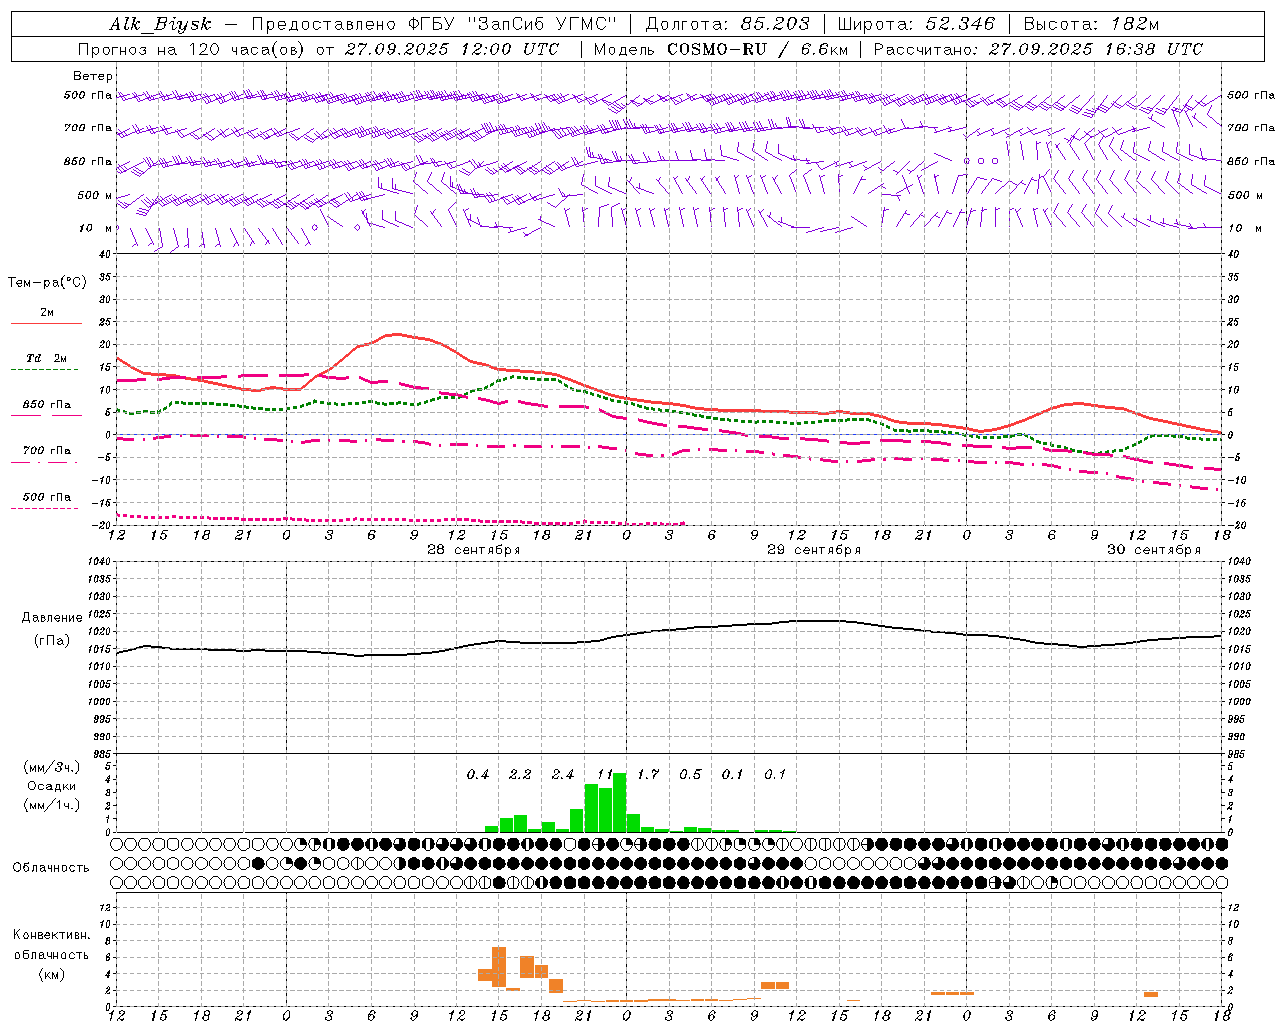
Task: Click the 29 сентября date label
Action: click(813, 550)
